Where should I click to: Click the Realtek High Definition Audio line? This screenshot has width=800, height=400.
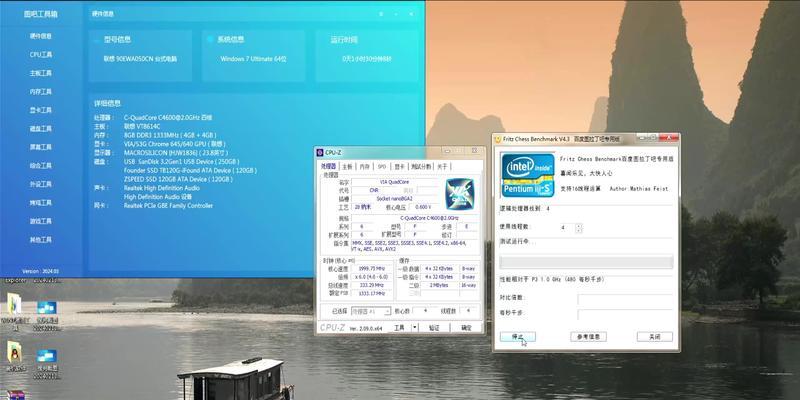161,188
